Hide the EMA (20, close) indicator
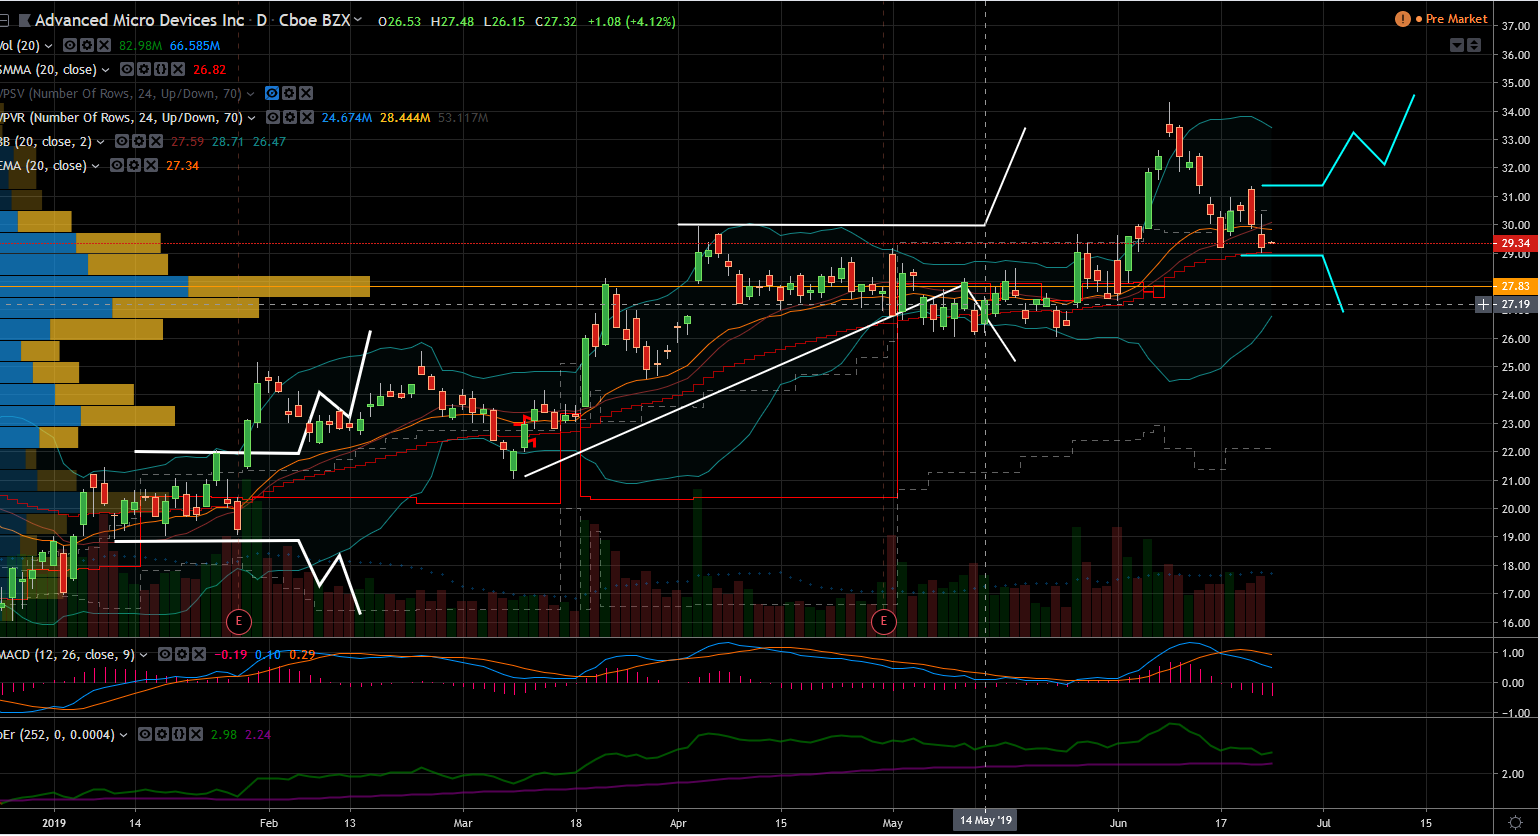The width and height of the screenshot is (1540, 836). [117, 165]
